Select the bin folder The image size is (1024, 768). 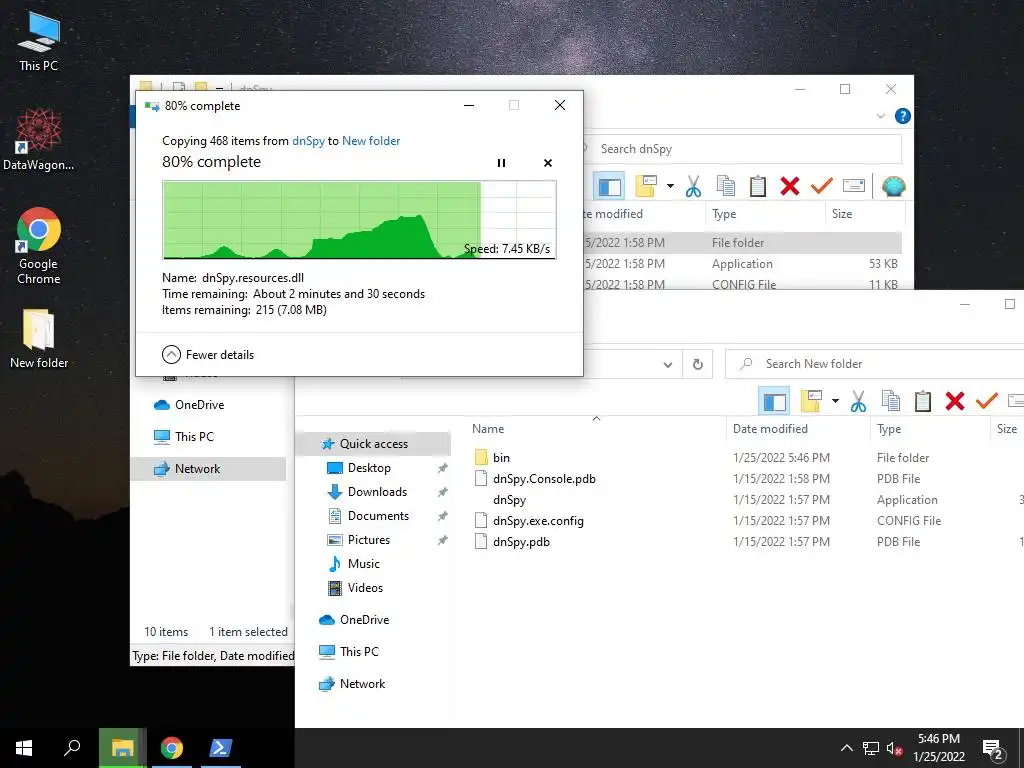click(501, 458)
